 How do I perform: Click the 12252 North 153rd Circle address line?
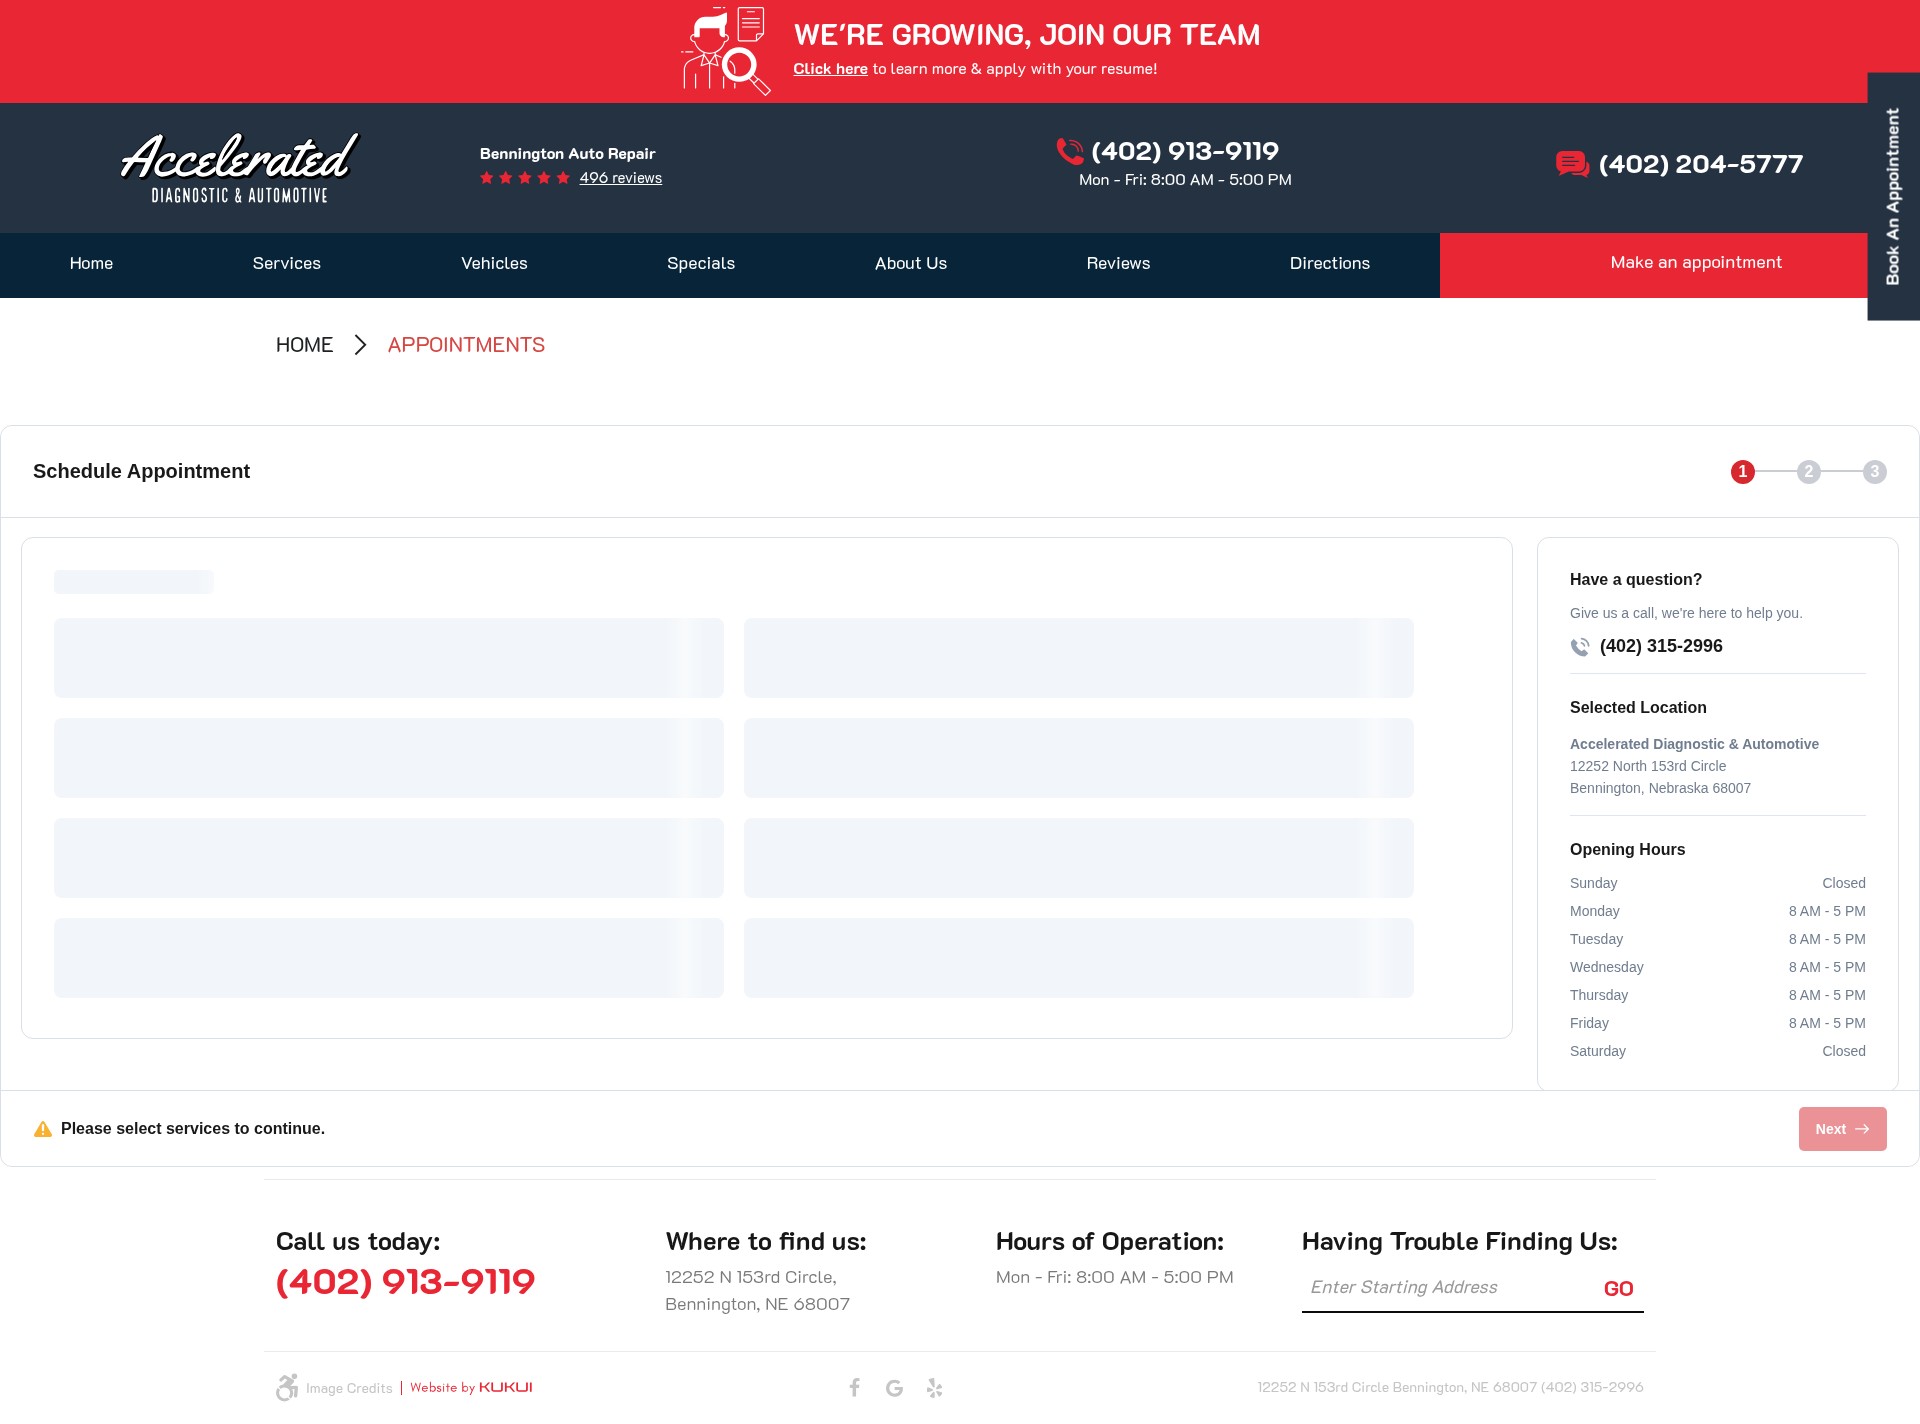1648,766
